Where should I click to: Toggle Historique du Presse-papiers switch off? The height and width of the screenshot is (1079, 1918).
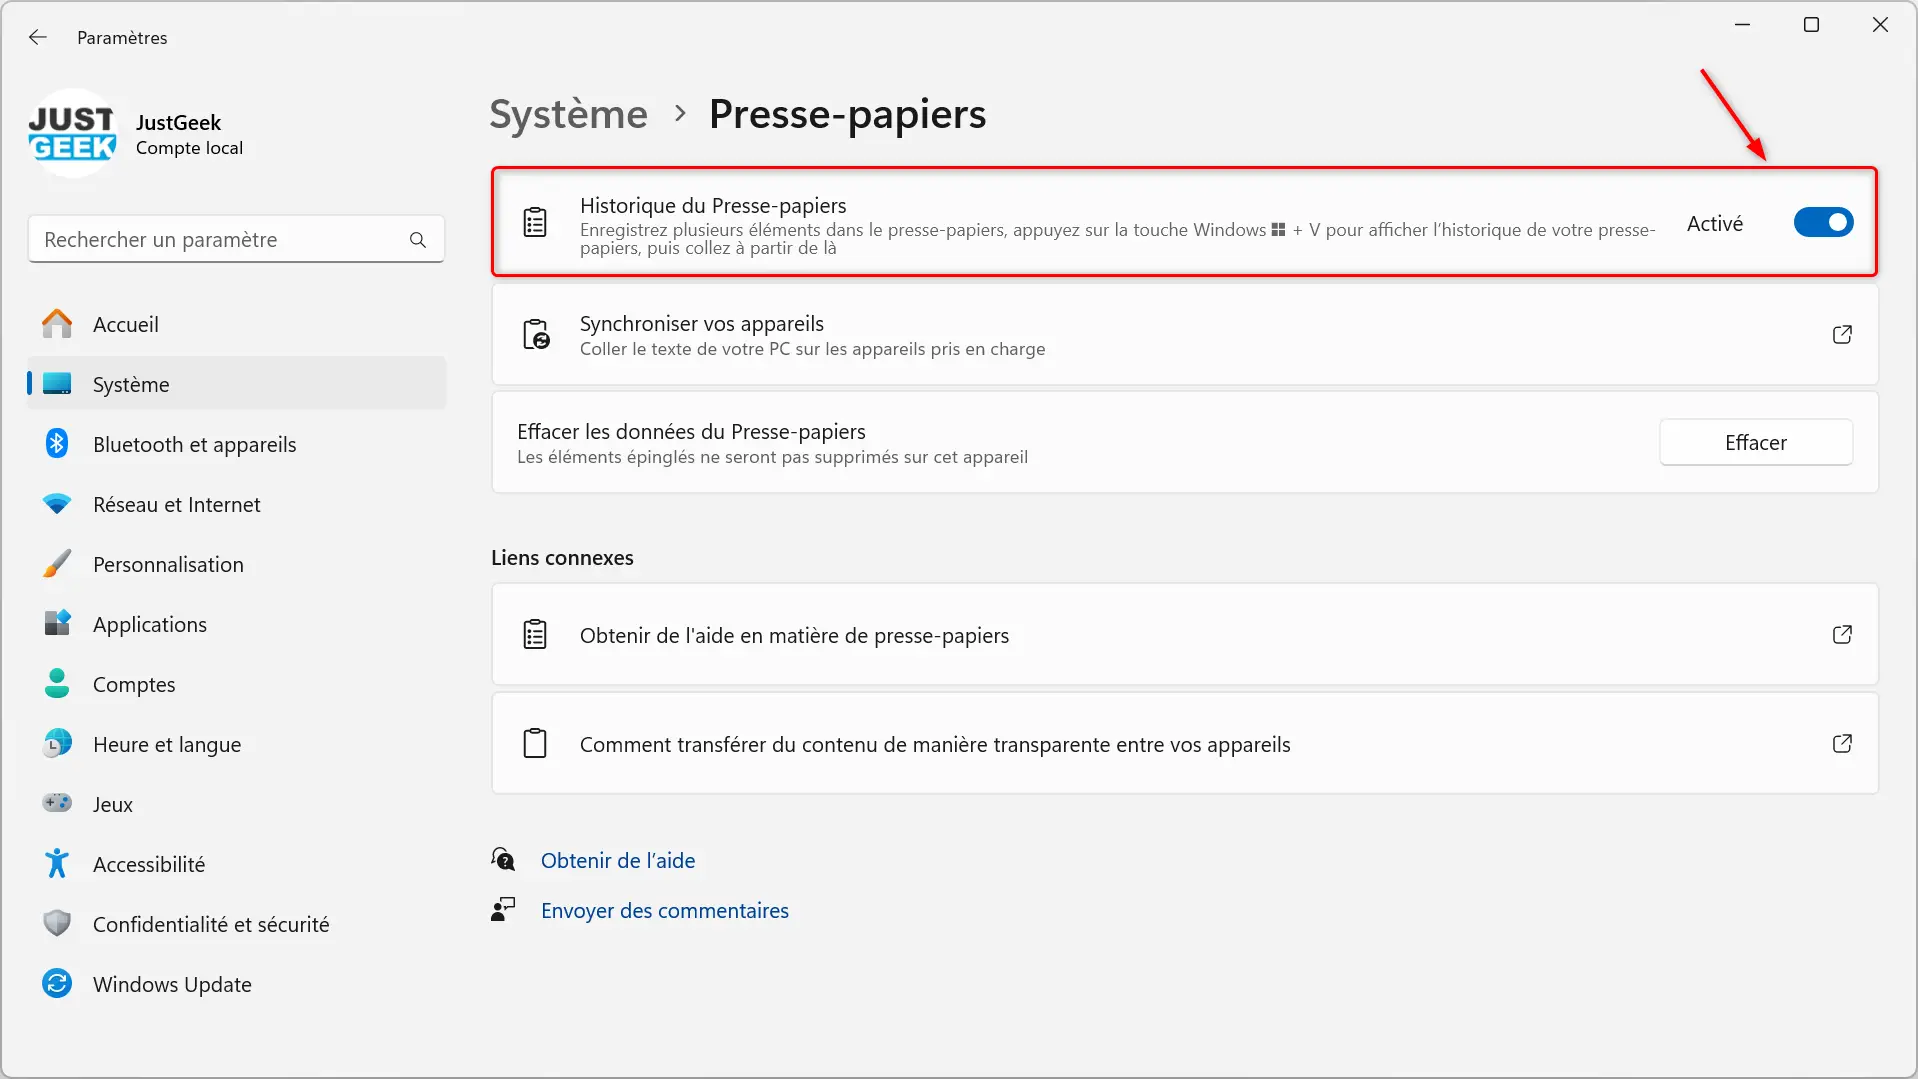click(x=1823, y=223)
